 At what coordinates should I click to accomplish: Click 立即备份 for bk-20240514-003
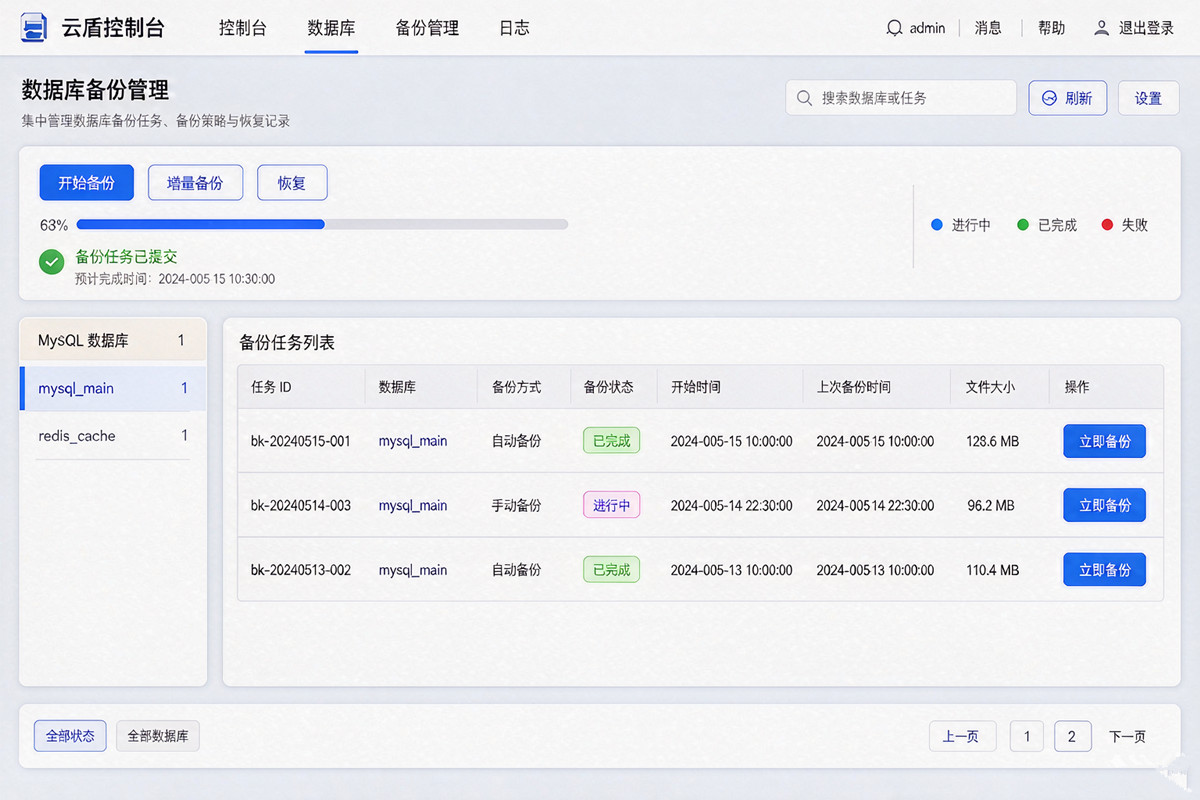tap(1104, 505)
